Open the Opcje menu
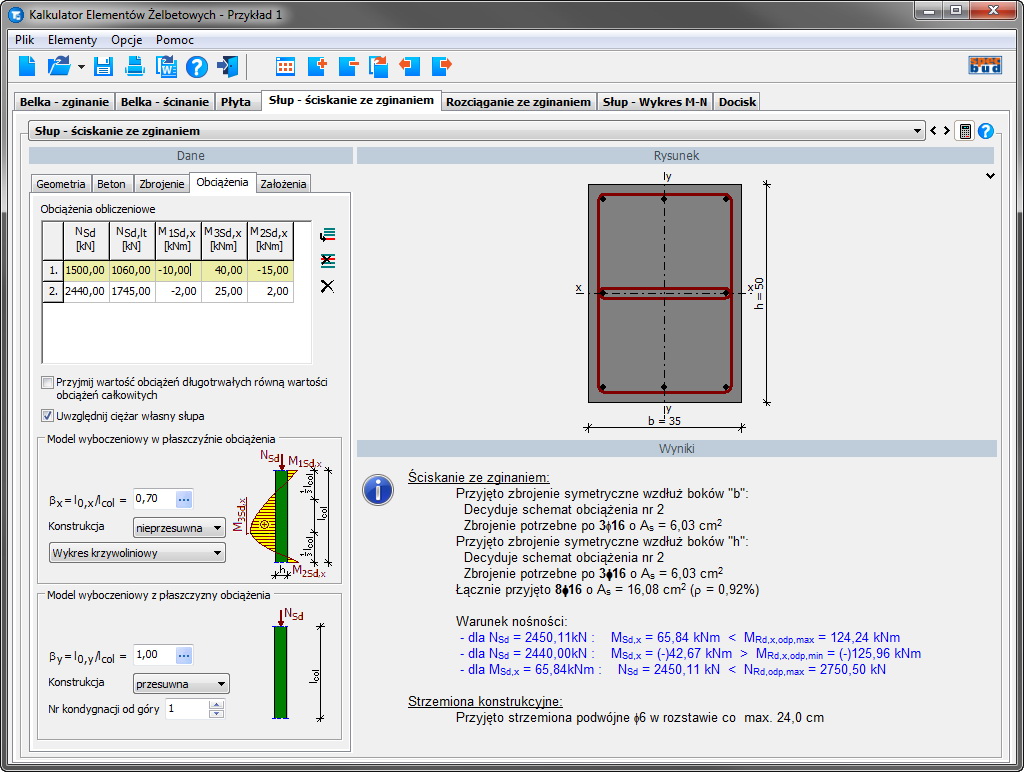This screenshot has height=772, width=1024. pyautogui.click(x=127, y=40)
